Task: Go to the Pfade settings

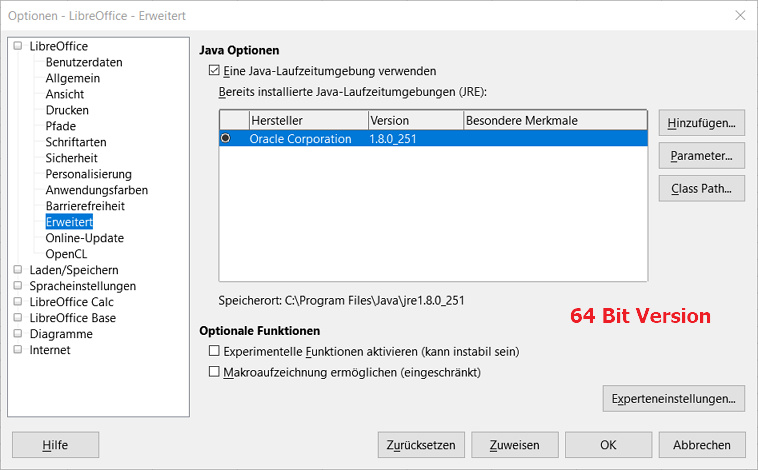Action: 60,126
